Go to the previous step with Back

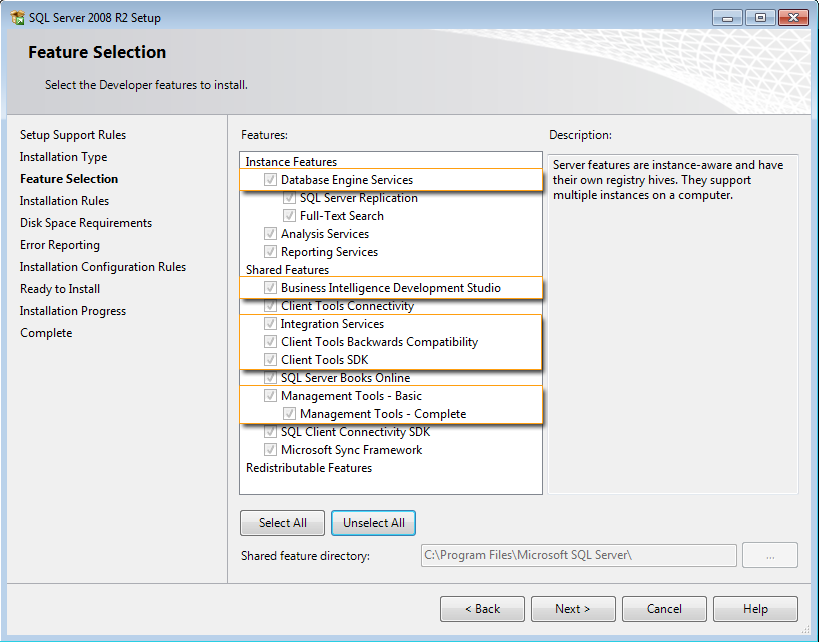pos(483,609)
